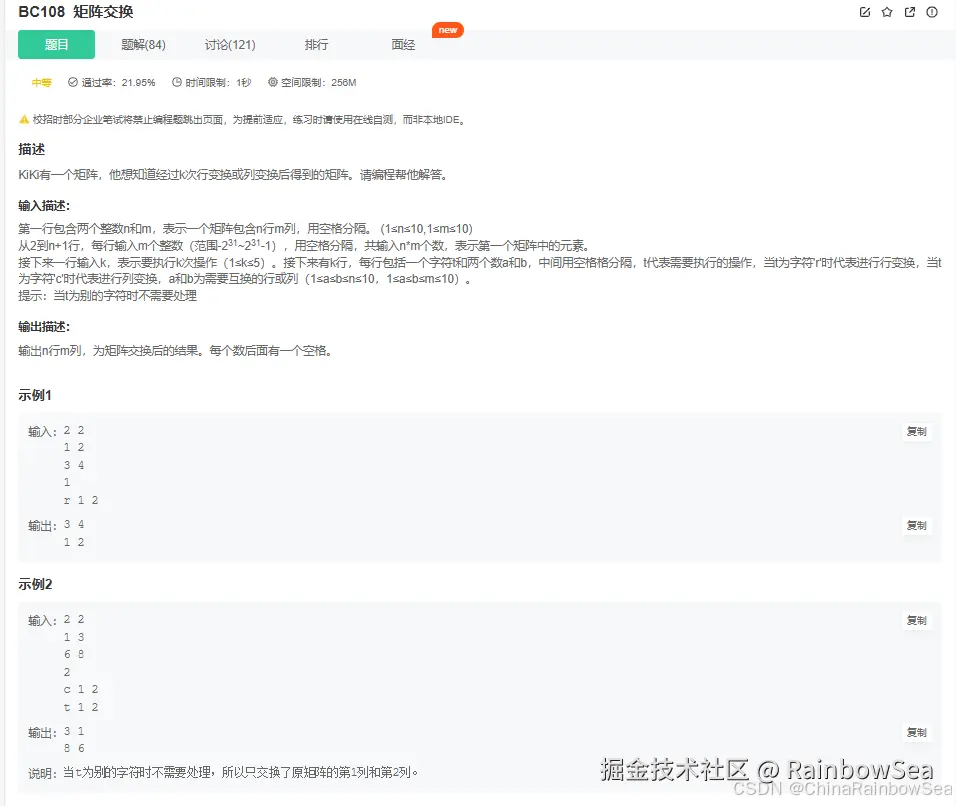Viewport: 956px width, 806px height.
Task: Copy 示例1 input with its 复制 button
Action: click(x=916, y=431)
